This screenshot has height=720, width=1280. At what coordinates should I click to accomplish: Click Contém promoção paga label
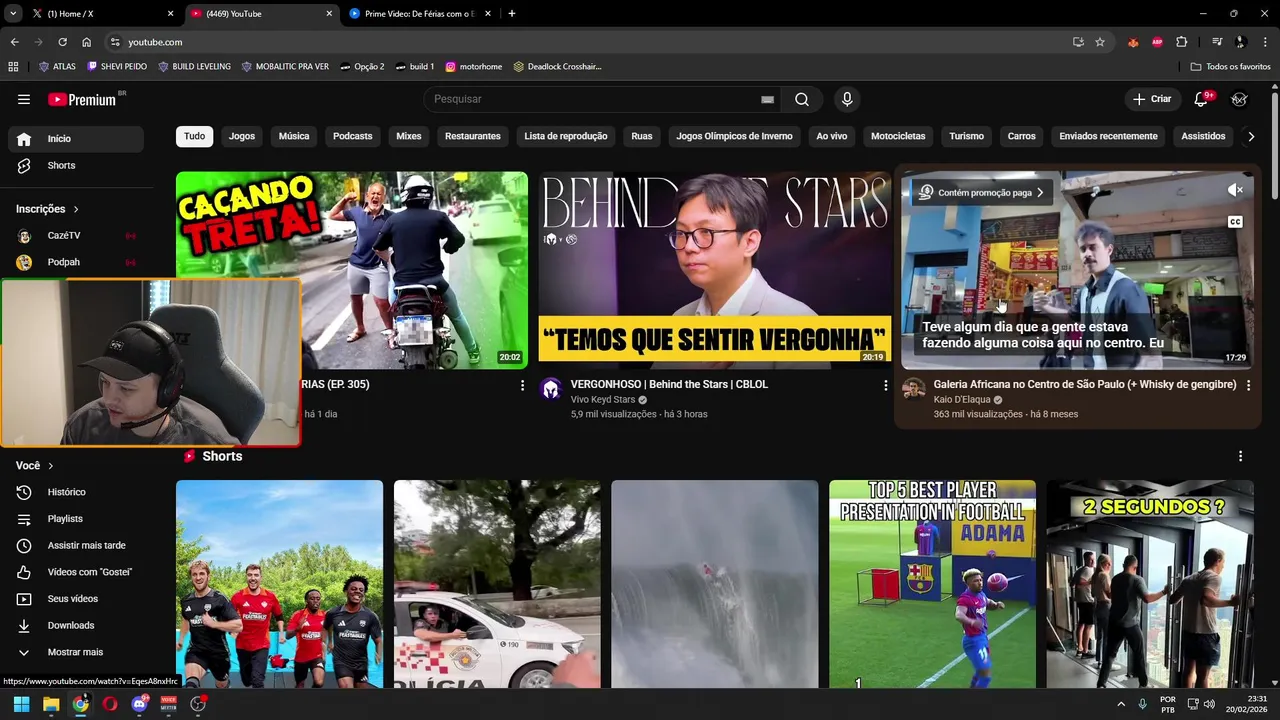(982, 192)
